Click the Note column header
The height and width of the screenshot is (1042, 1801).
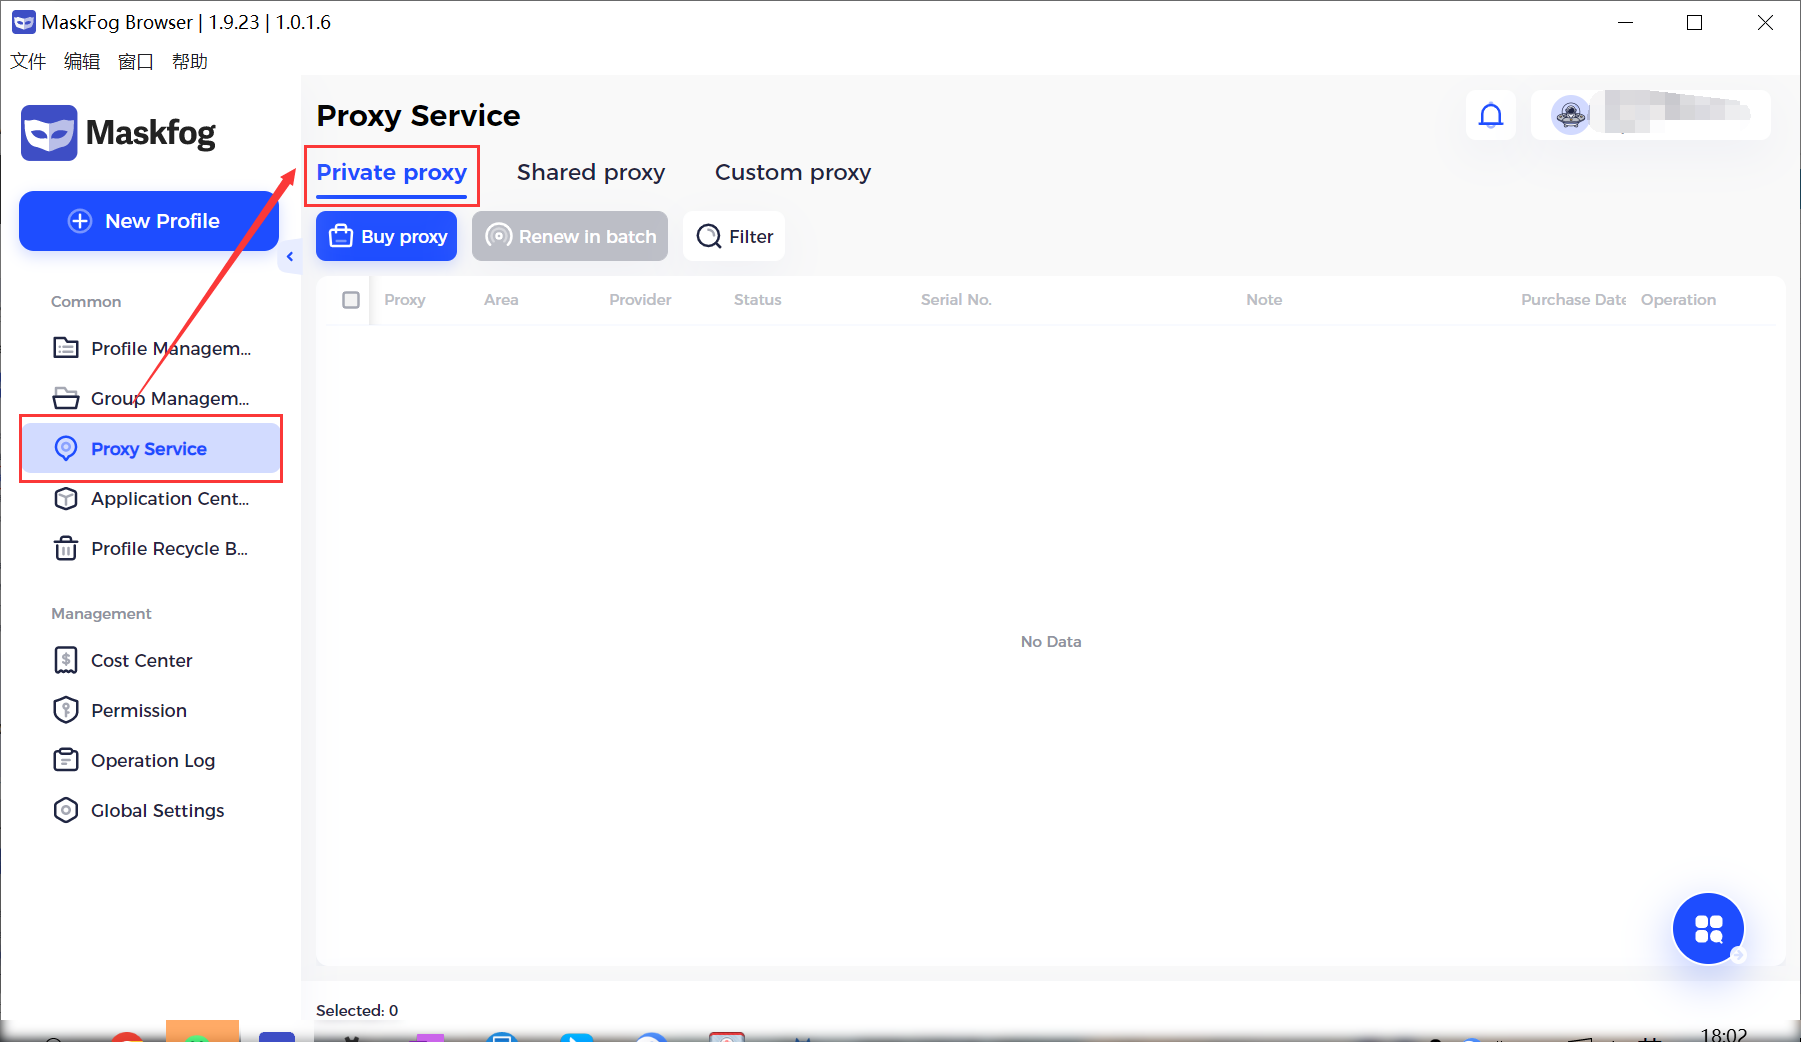(1264, 300)
